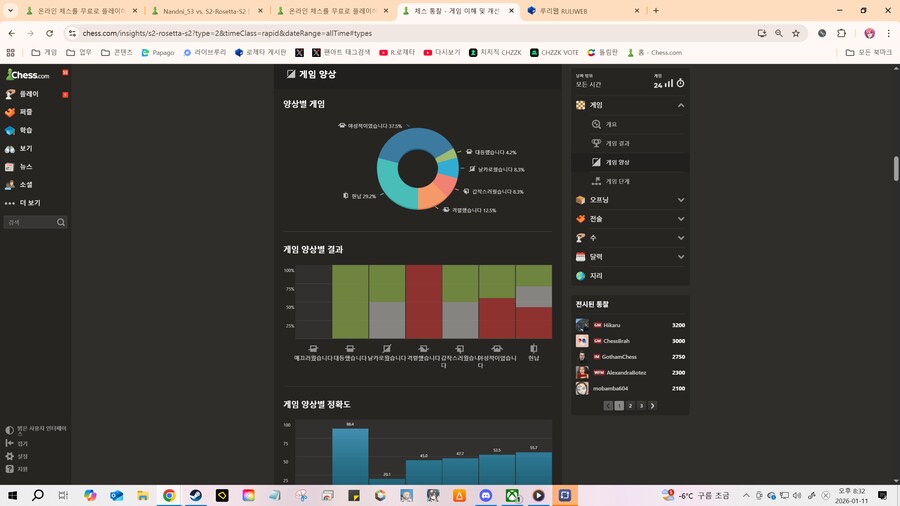900x506 pixels.
Task: Open the 치지직 CHZZK bookmark
Action: (495, 52)
